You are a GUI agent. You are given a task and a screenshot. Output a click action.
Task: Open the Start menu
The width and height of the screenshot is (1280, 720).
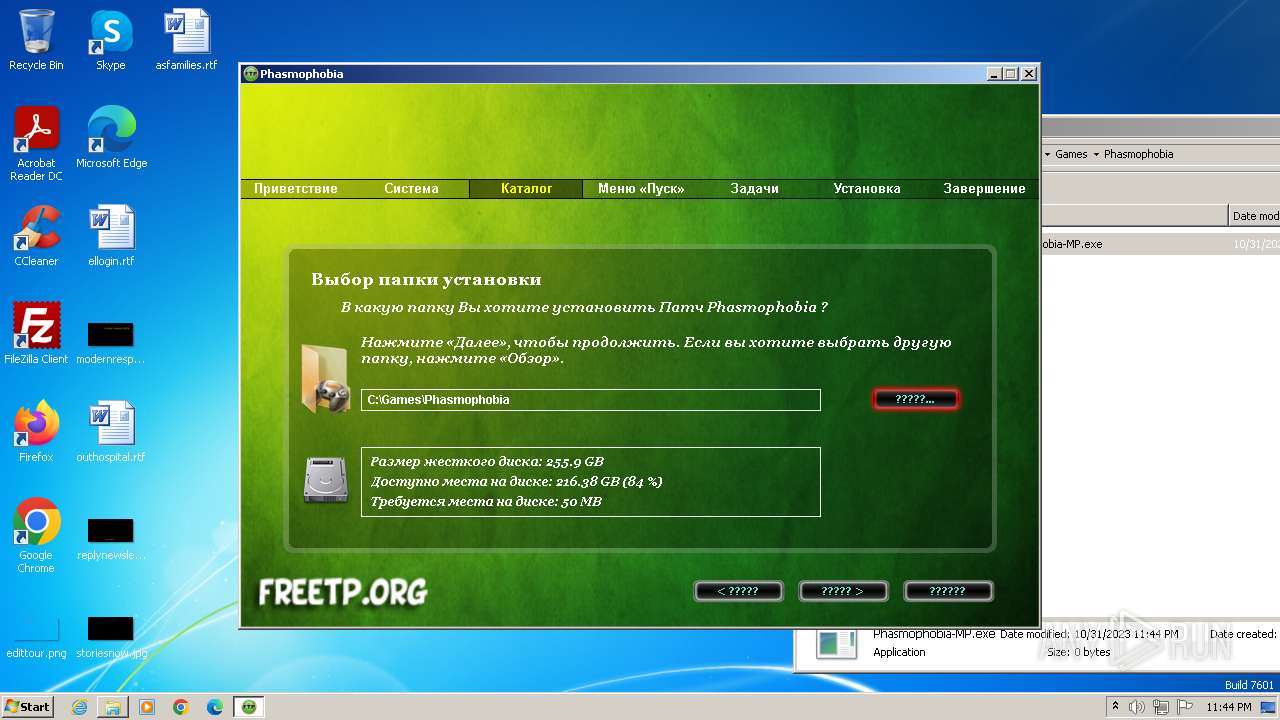[x=27, y=707]
